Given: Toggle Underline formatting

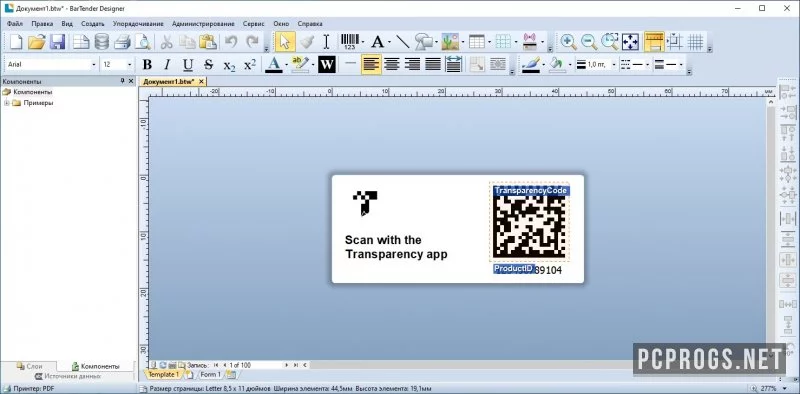Looking at the screenshot, I should click(188, 65).
